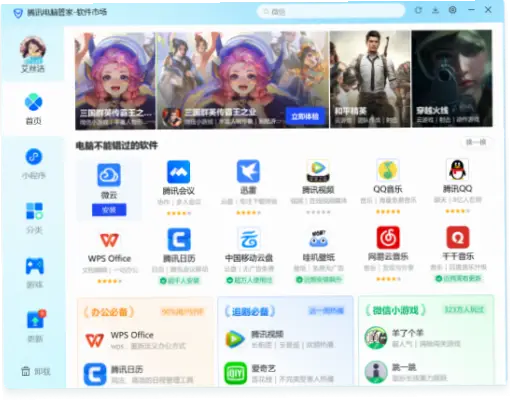Viewport: 510px width, 400px height.
Task: Click the 哇叽壁纸 app icon
Action: tap(318, 238)
